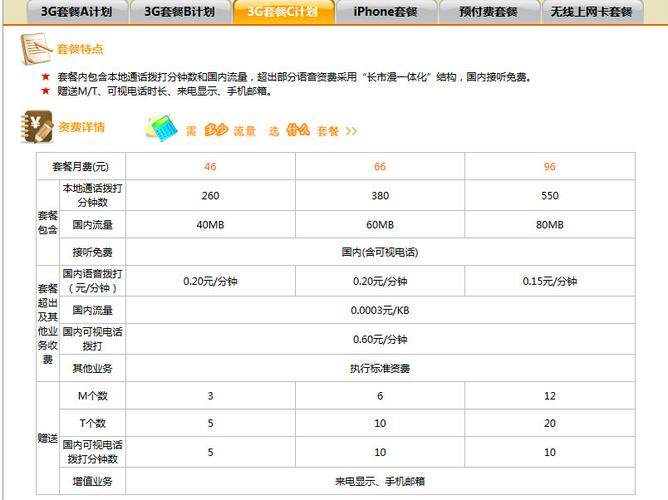
Task: Click the 国内可视电话拨打分钟数 row label
Action: [92, 452]
